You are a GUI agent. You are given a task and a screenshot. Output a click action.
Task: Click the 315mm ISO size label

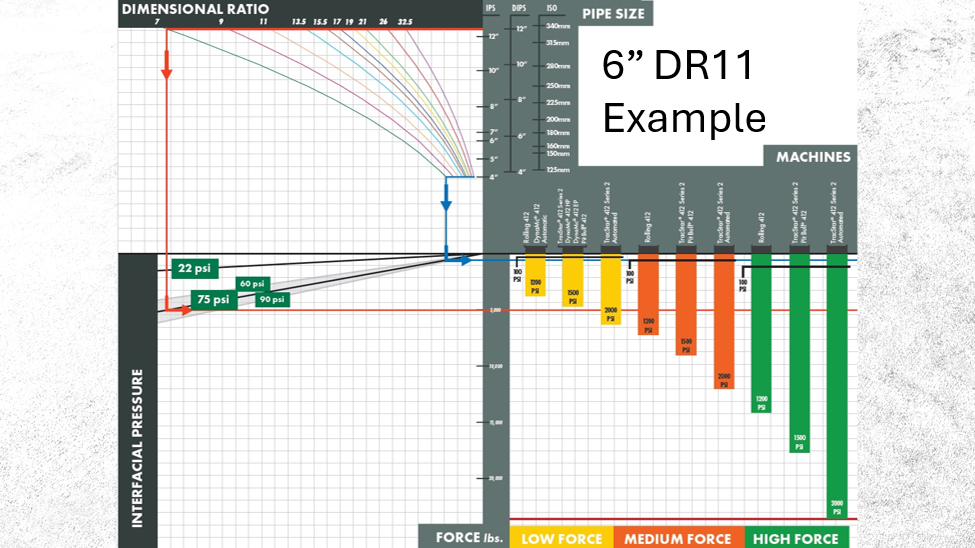coord(558,43)
